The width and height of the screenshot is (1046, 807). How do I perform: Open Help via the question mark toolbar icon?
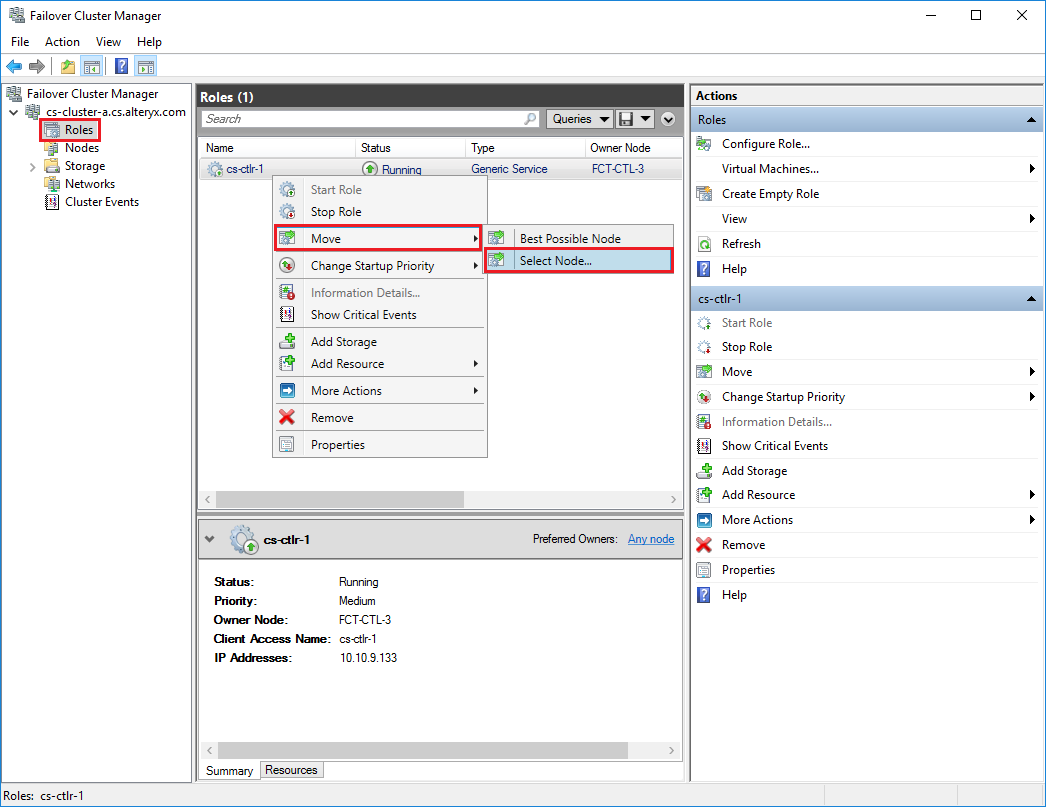click(x=121, y=66)
